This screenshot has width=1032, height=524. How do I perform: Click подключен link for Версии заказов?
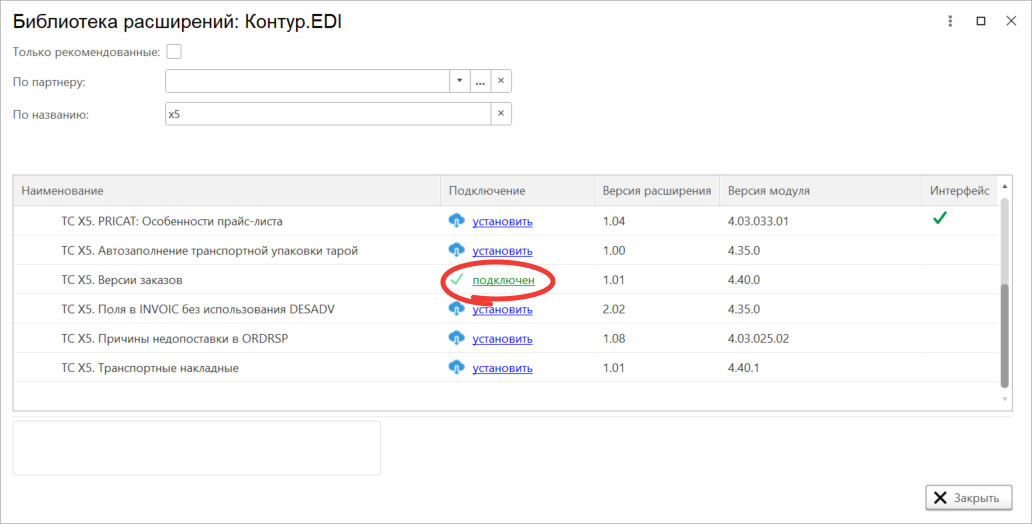coord(503,280)
